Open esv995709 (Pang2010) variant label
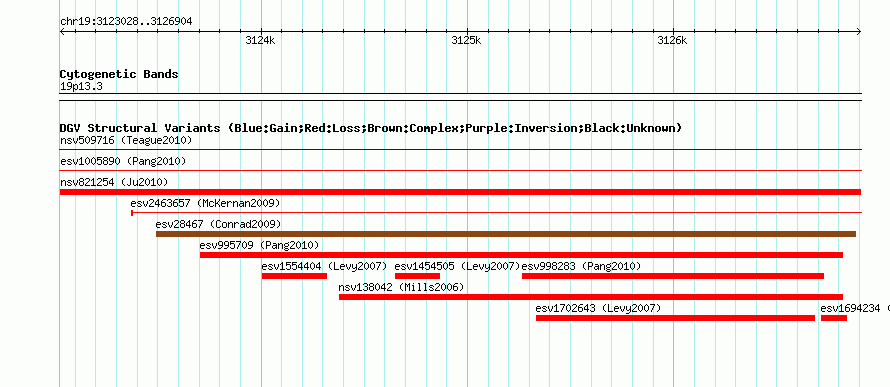Image resolution: width=890 pixels, height=387 pixels. click(259, 245)
